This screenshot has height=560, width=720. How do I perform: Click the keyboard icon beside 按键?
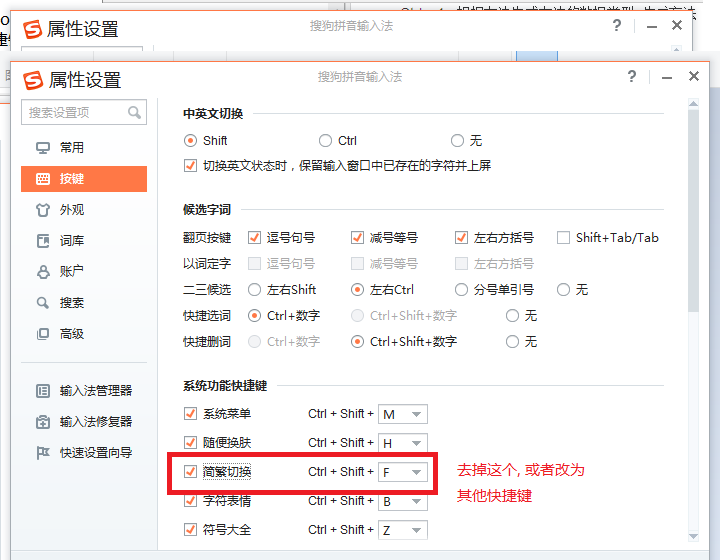click(43, 179)
